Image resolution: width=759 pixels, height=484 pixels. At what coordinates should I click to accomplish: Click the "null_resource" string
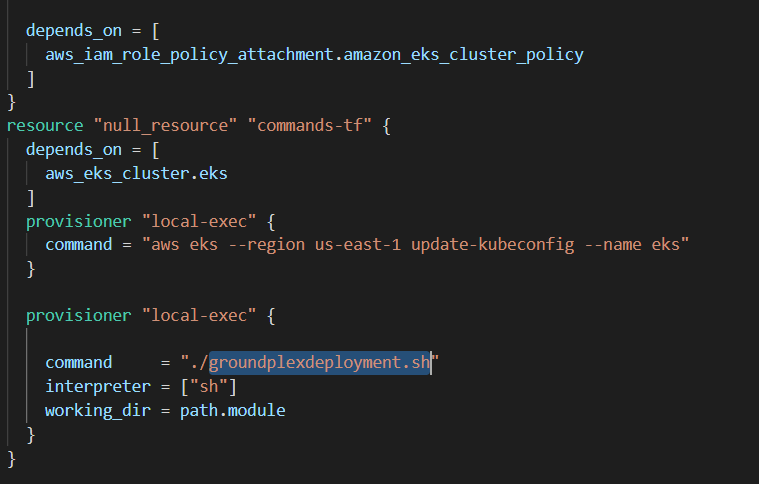coord(165,126)
